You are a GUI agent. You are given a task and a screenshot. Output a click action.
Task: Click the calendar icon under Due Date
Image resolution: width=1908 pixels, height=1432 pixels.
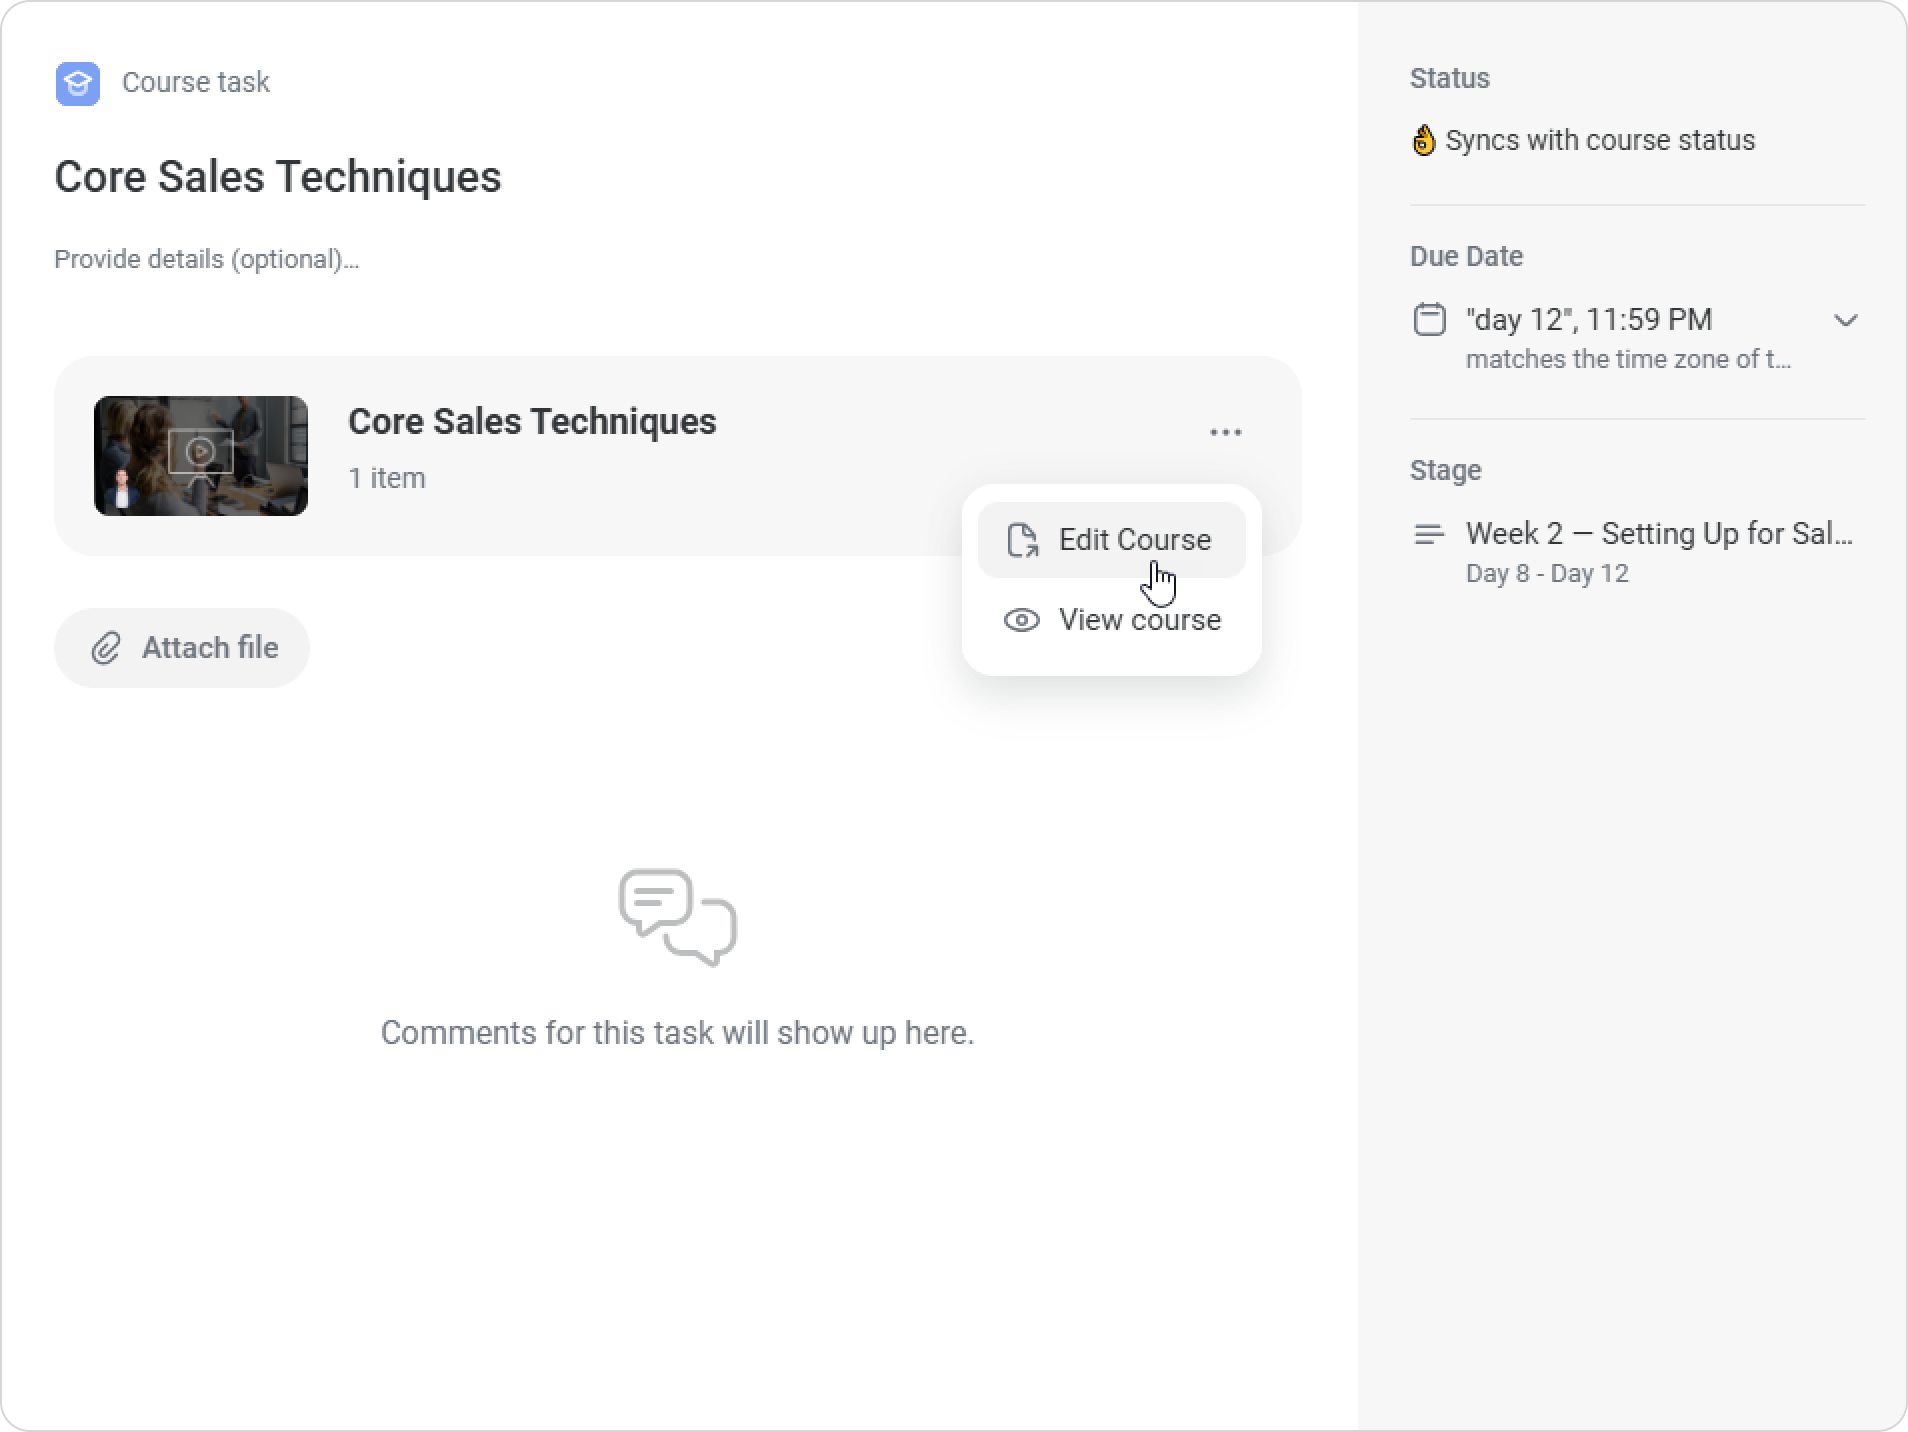(1429, 320)
